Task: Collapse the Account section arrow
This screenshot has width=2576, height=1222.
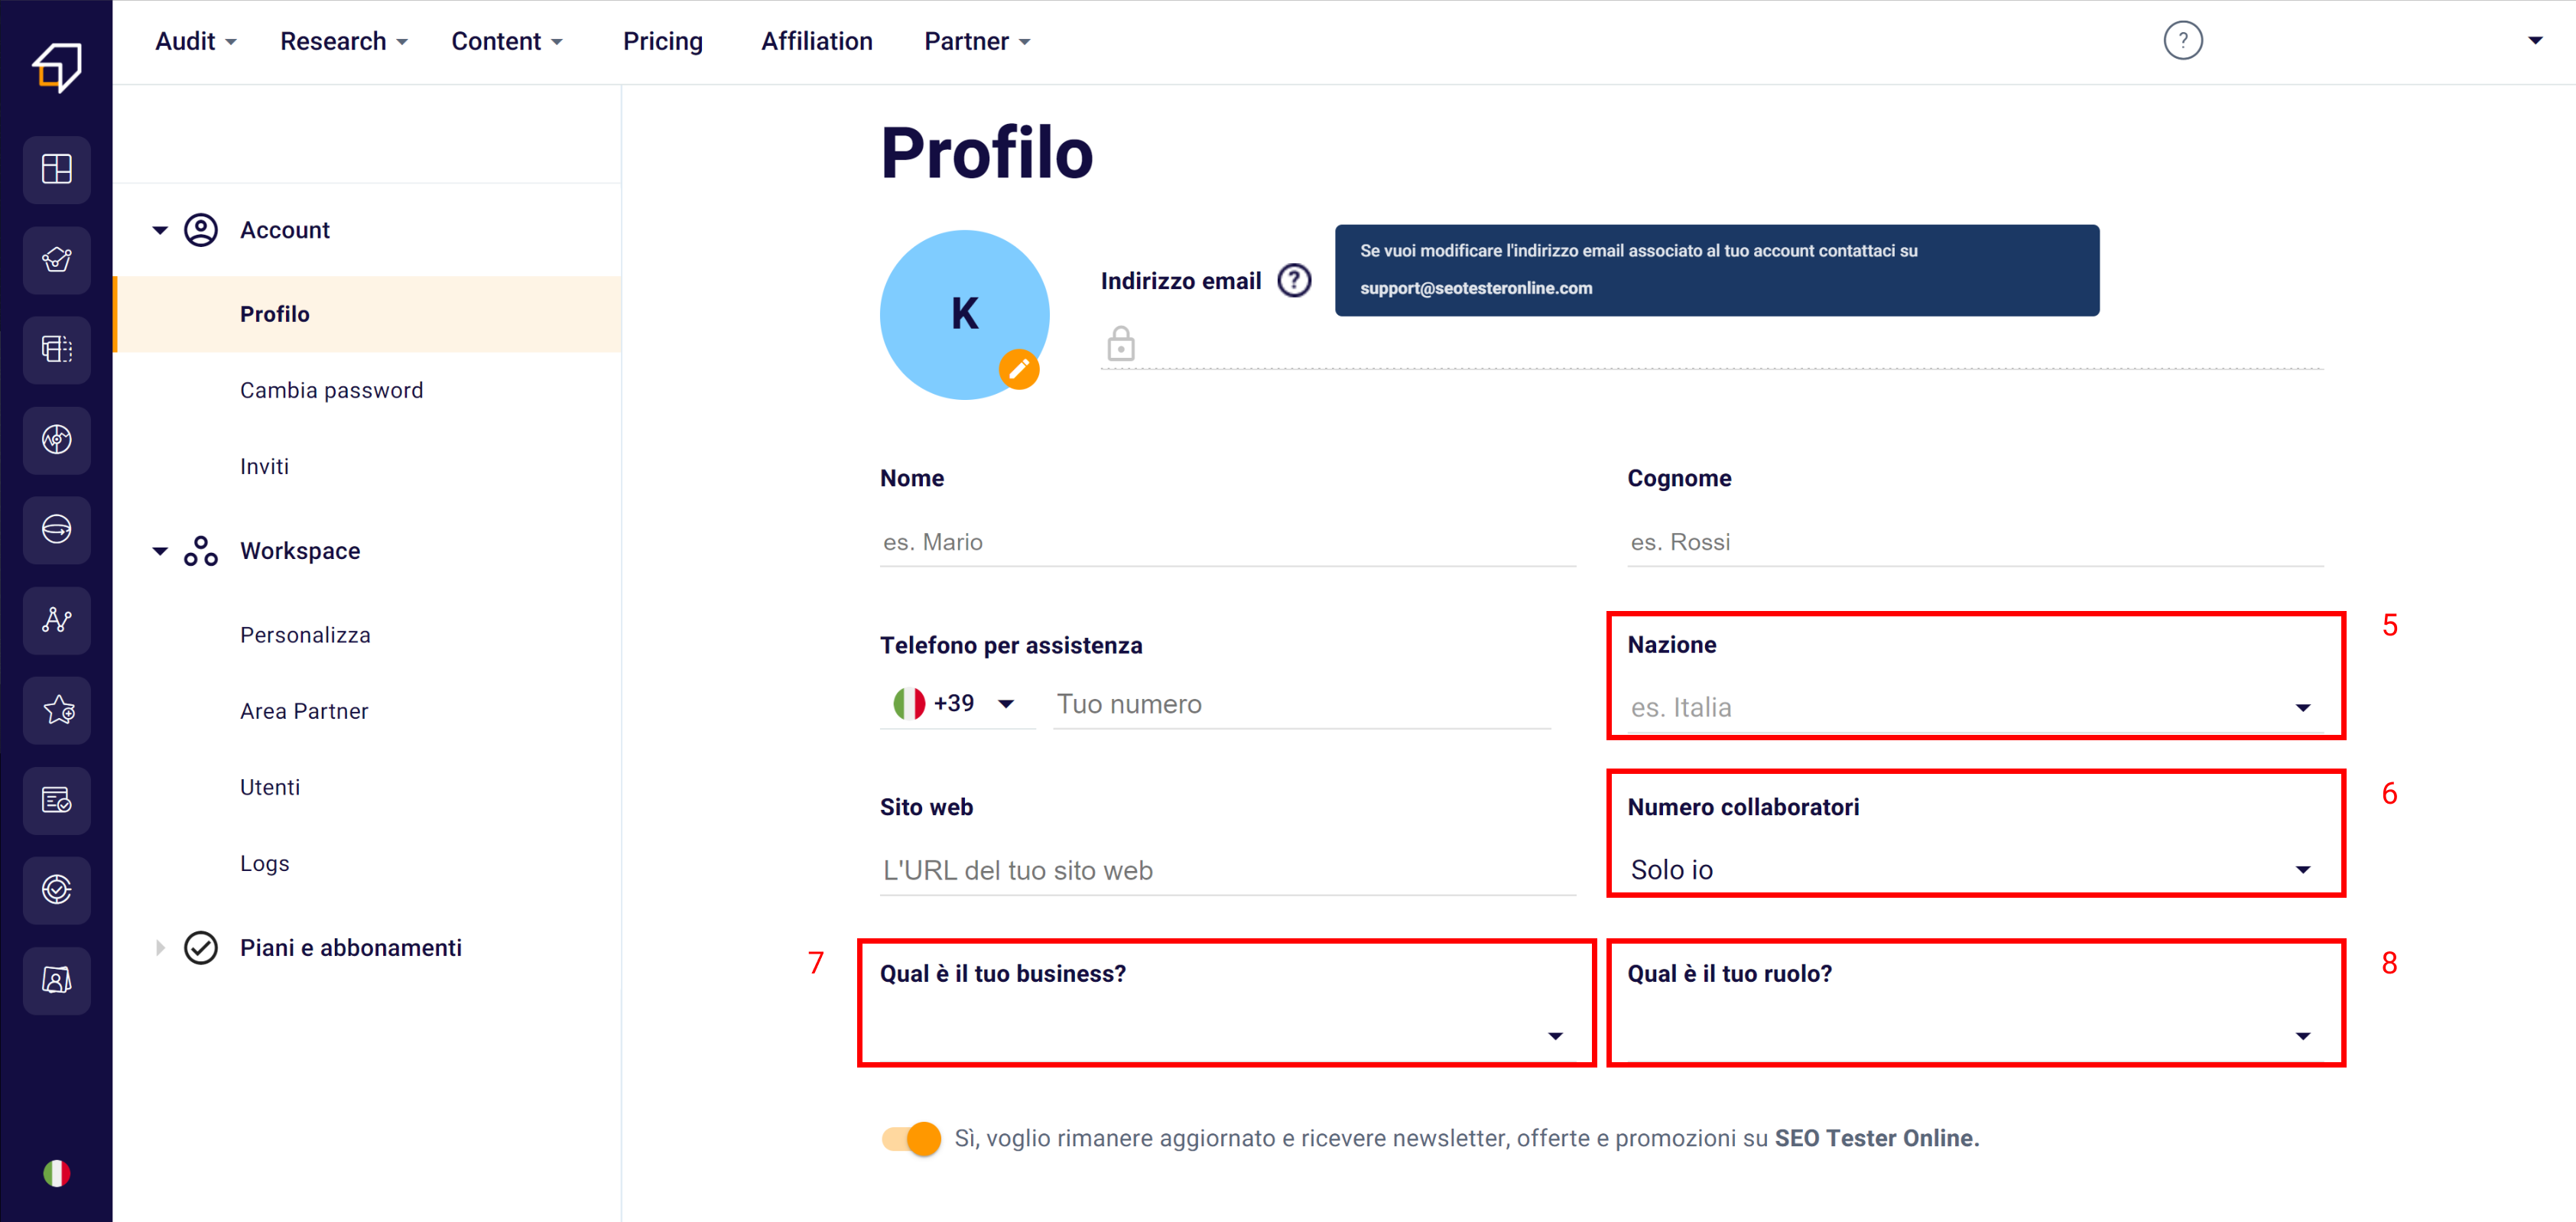Action: coord(160,230)
